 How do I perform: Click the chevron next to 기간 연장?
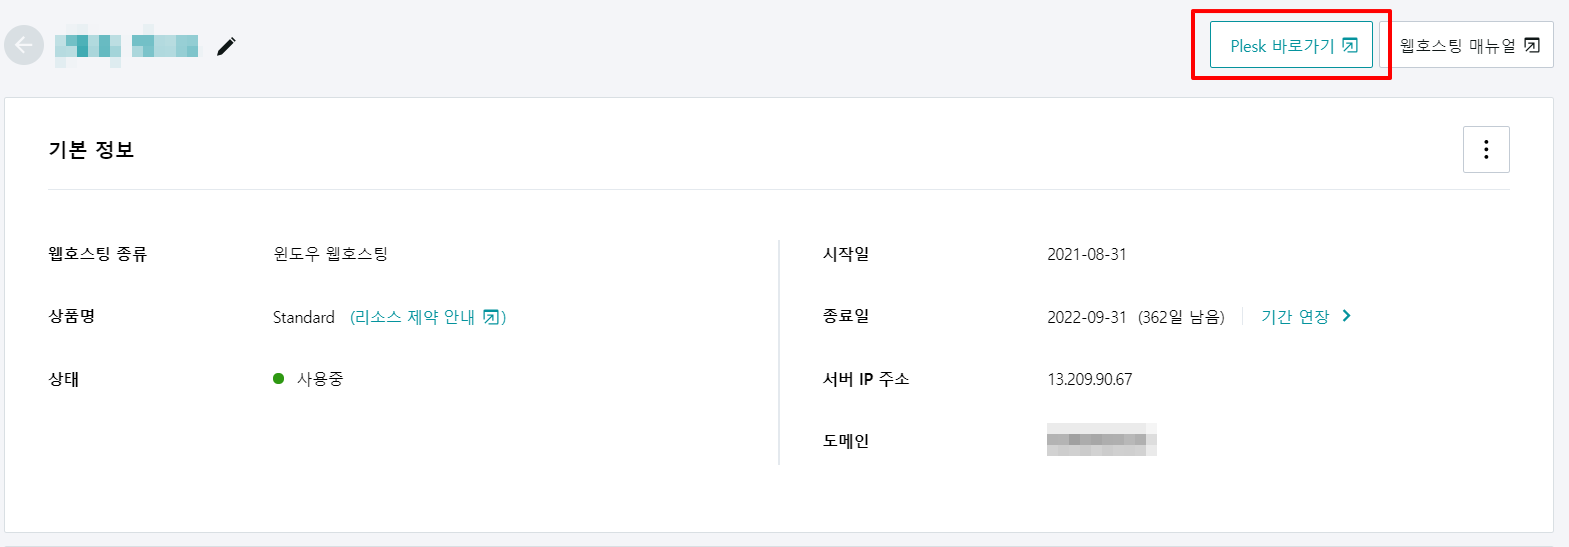click(x=1346, y=316)
